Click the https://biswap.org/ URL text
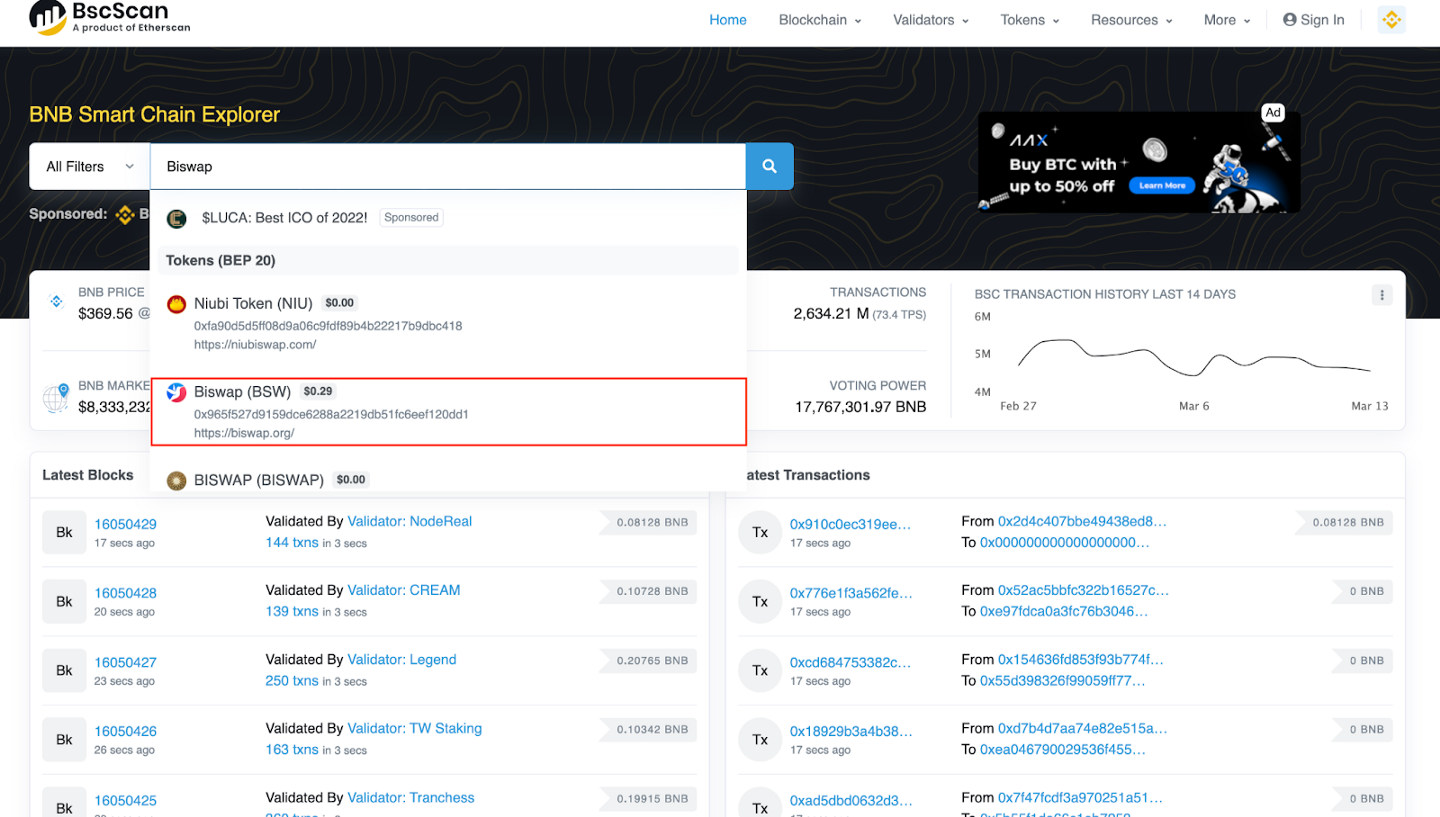 [x=244, y=433]
